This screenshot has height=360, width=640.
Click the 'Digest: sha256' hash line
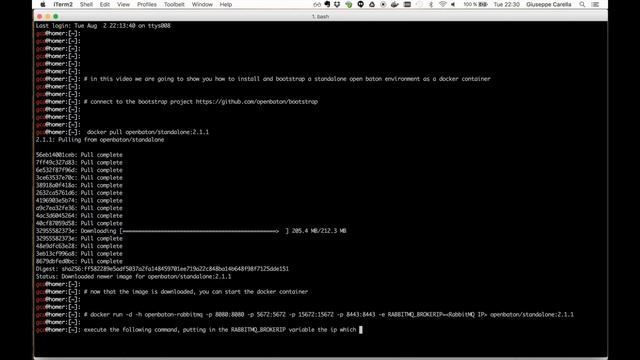pos(162,269)
